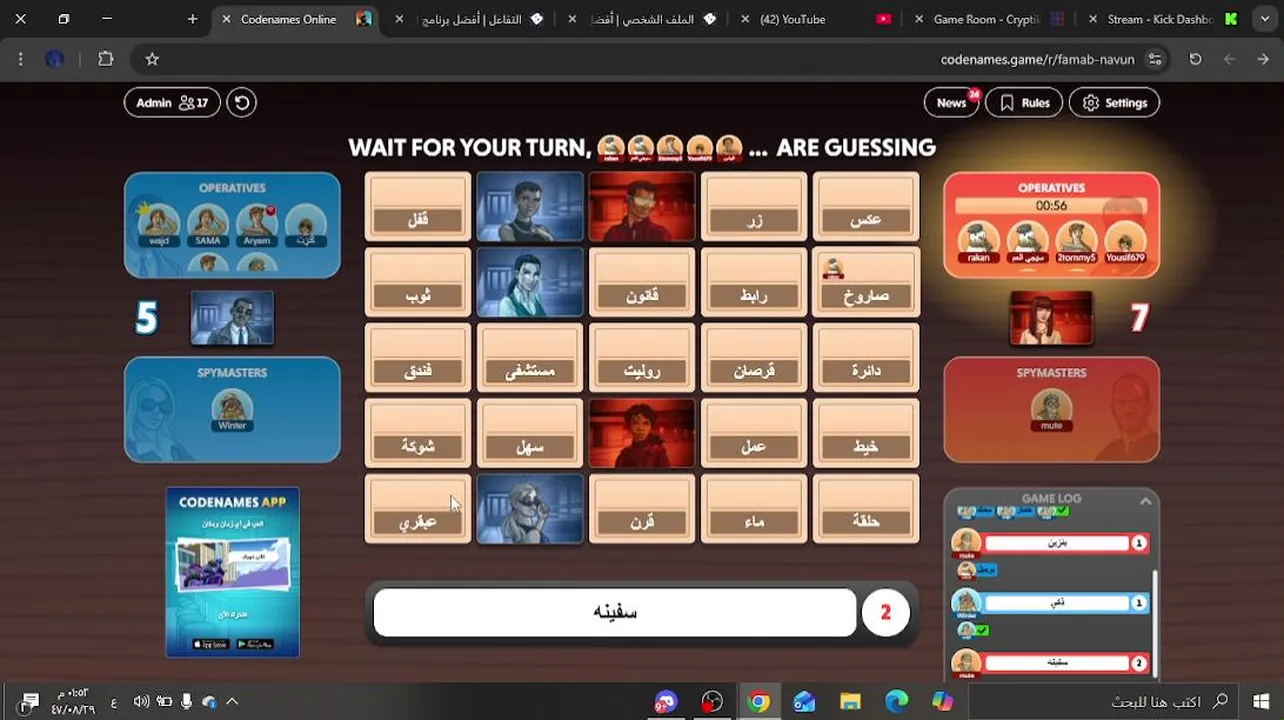The height and width of the screenshot is (720, 1284).
Task: Bookmark this page with the star icon
Action: [152, 59]
